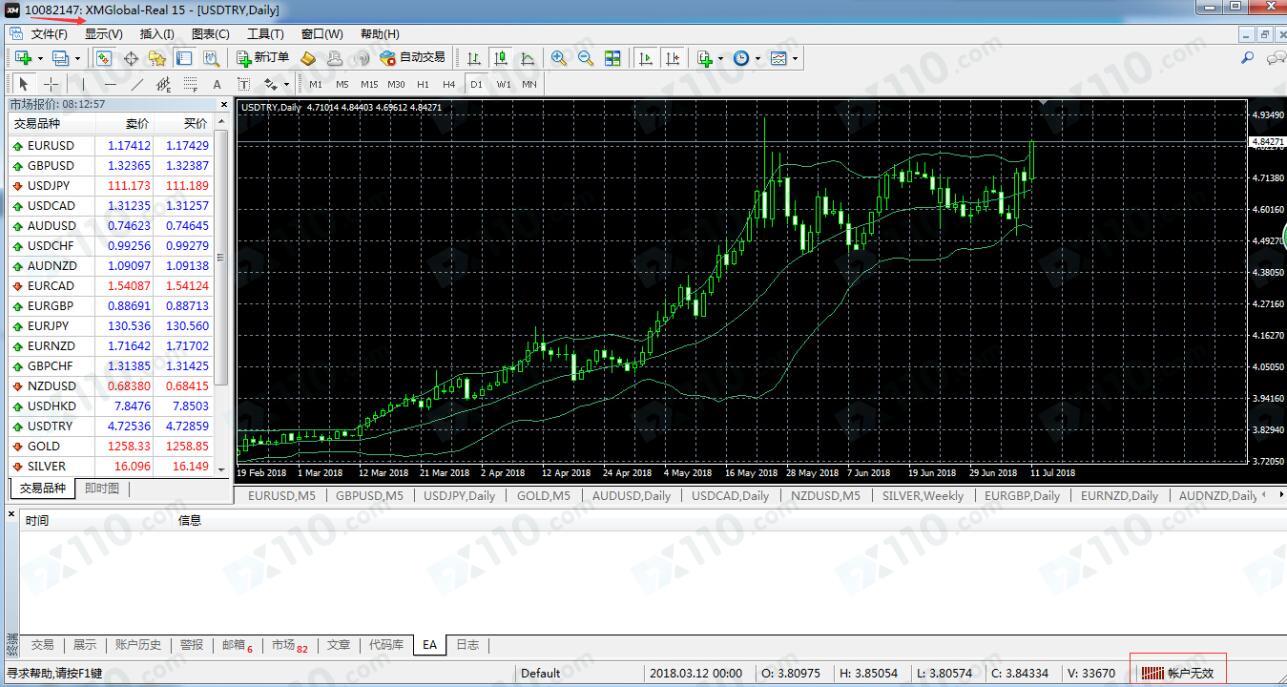Select the W1 timeframe button
This screenshot has height=687, width=1287.
[x=503, y=84]
